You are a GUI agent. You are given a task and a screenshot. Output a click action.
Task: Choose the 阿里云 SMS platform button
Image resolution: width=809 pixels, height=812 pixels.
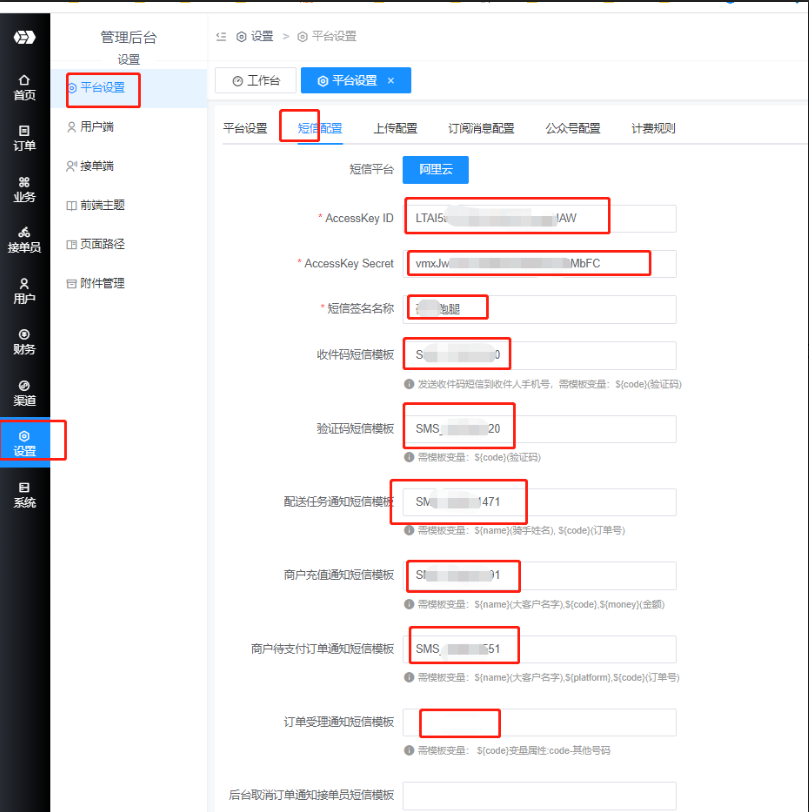(435, 170)
